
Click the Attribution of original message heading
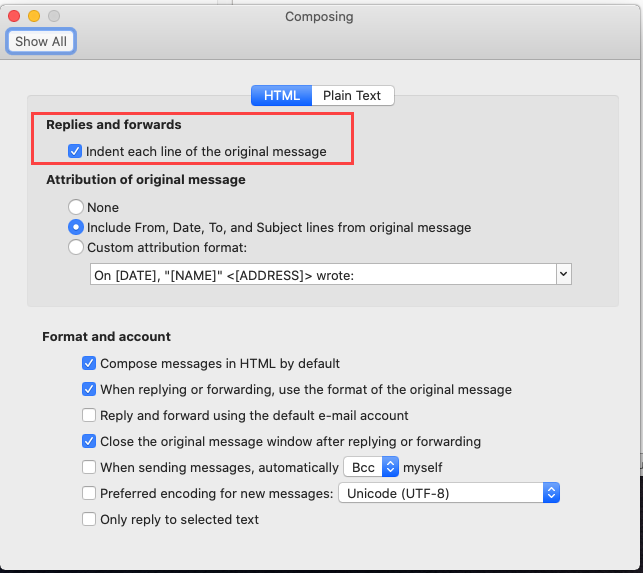tap(146, 180)
